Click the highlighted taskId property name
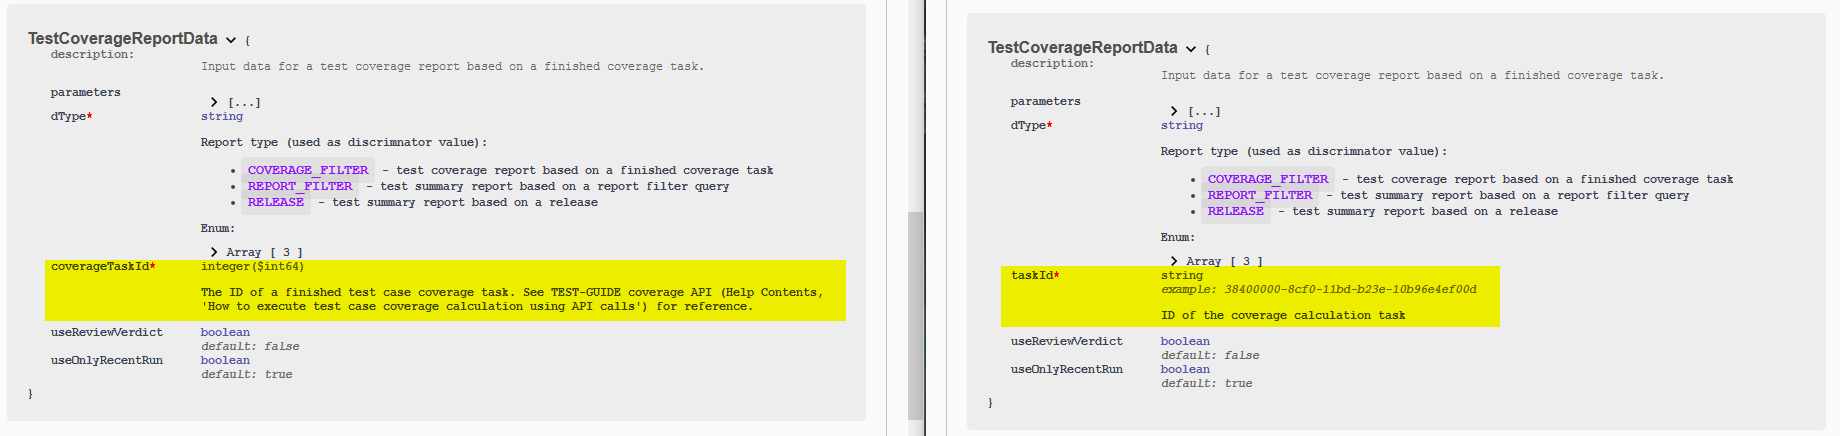Viewport: 1840px width, 436px height. (x=1032, y=276)
